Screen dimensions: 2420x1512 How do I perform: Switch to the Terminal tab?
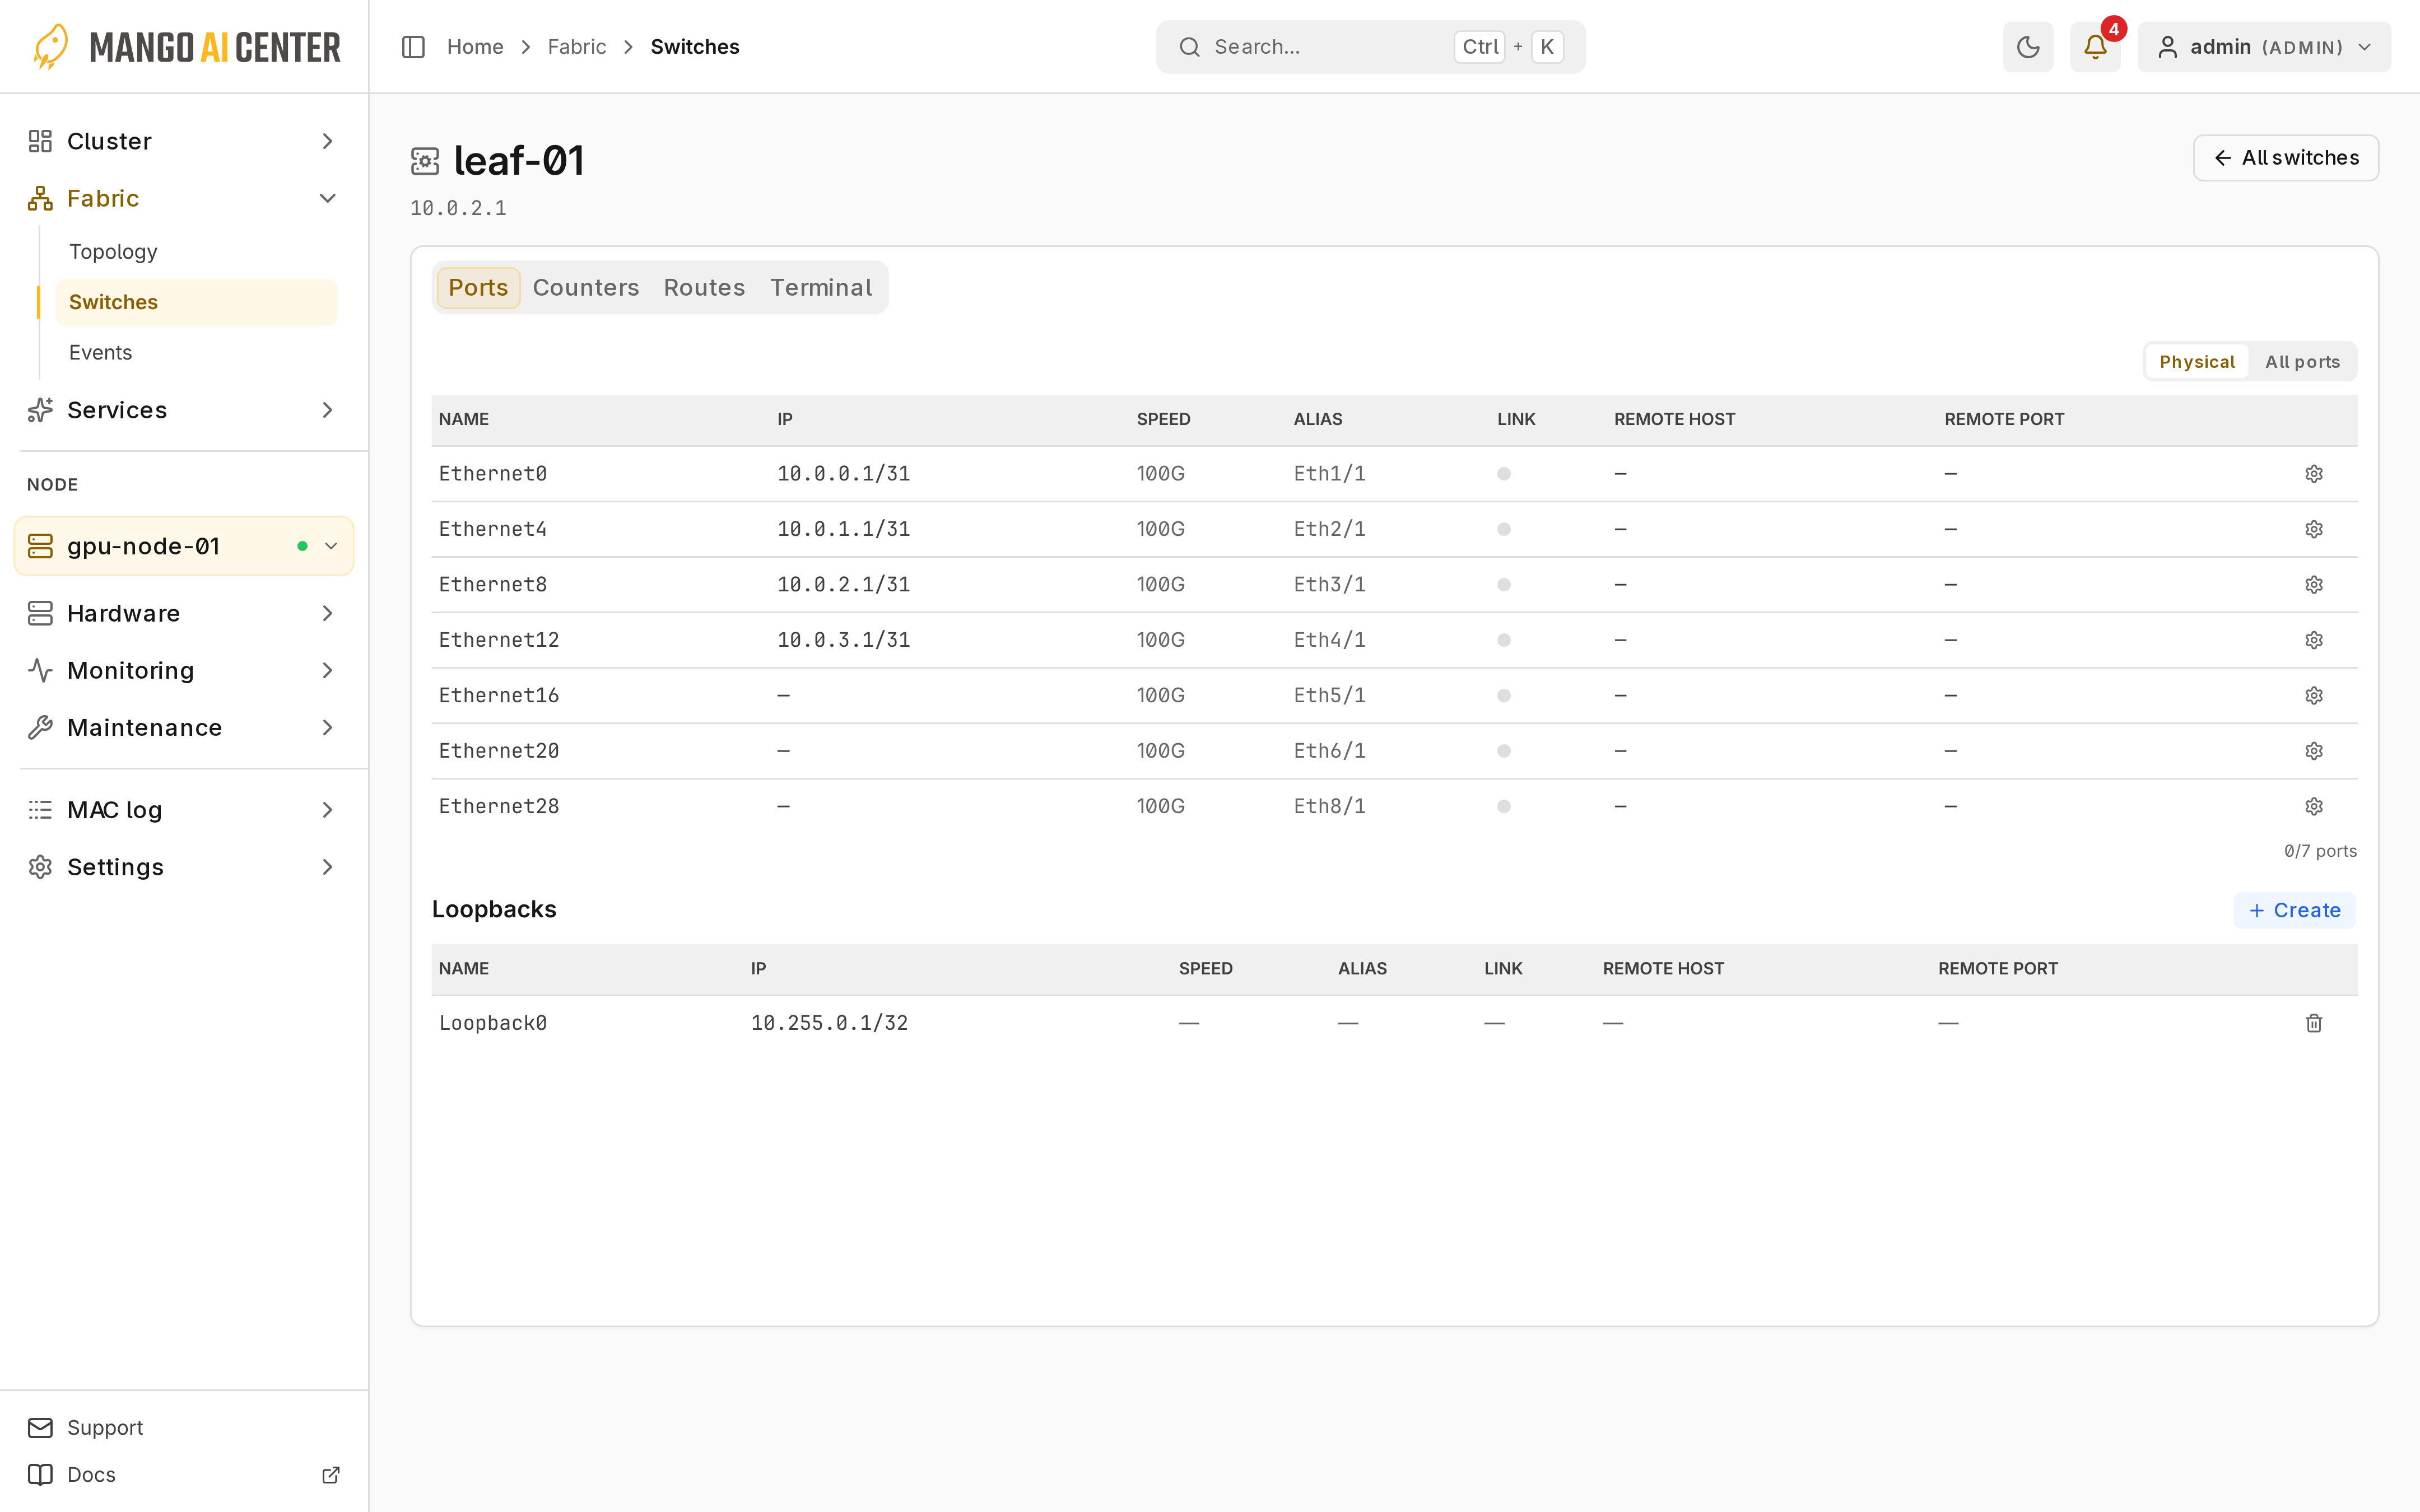821,288
